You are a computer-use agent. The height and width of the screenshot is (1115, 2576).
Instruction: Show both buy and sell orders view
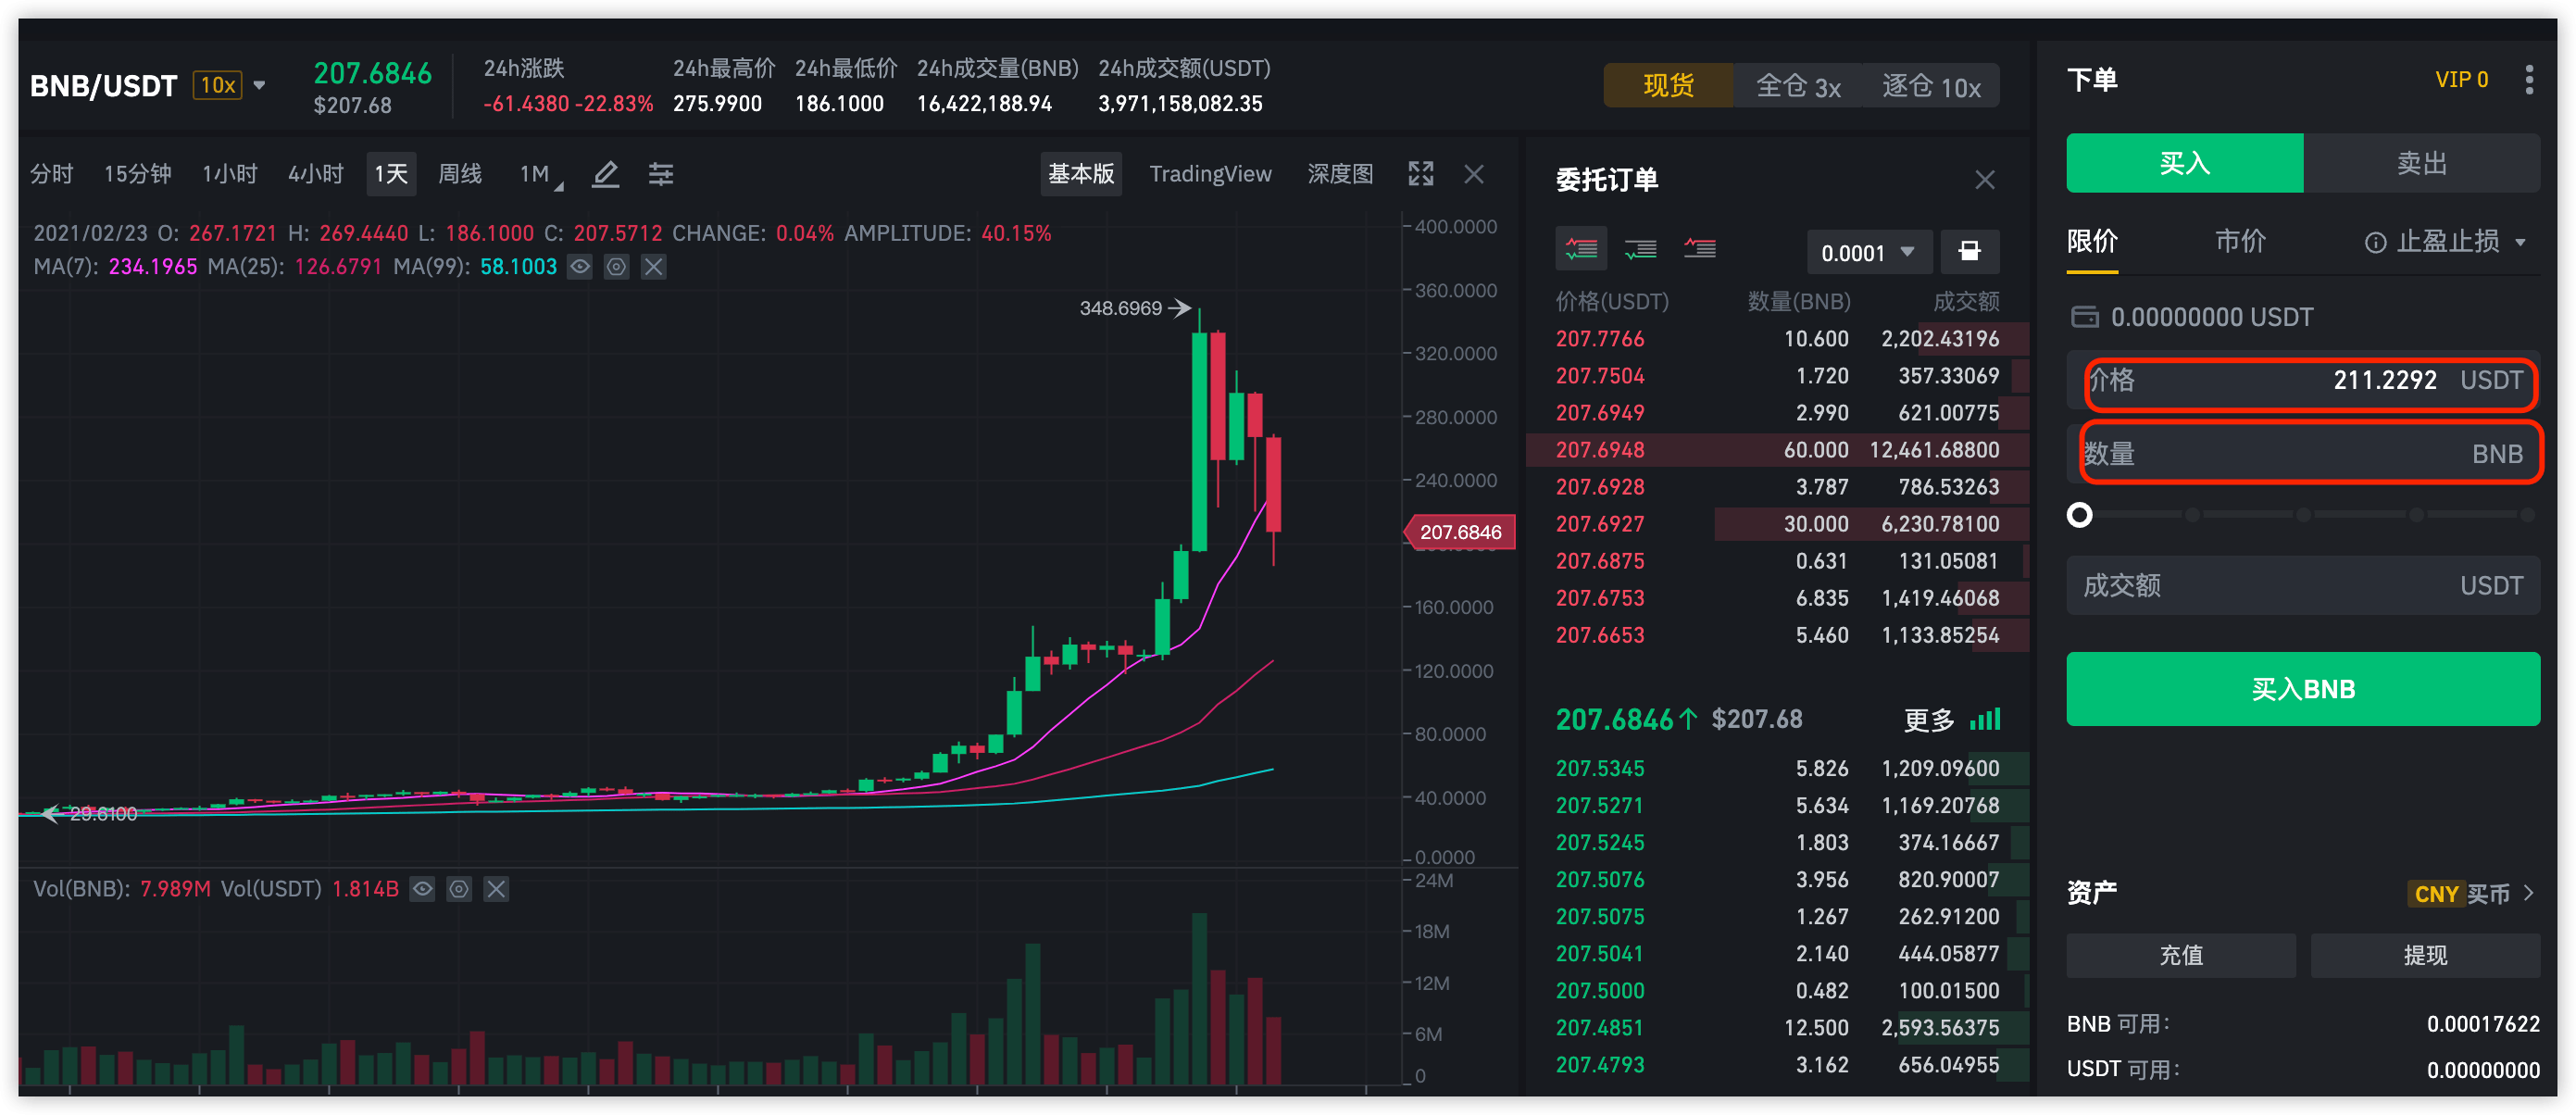1581,249
